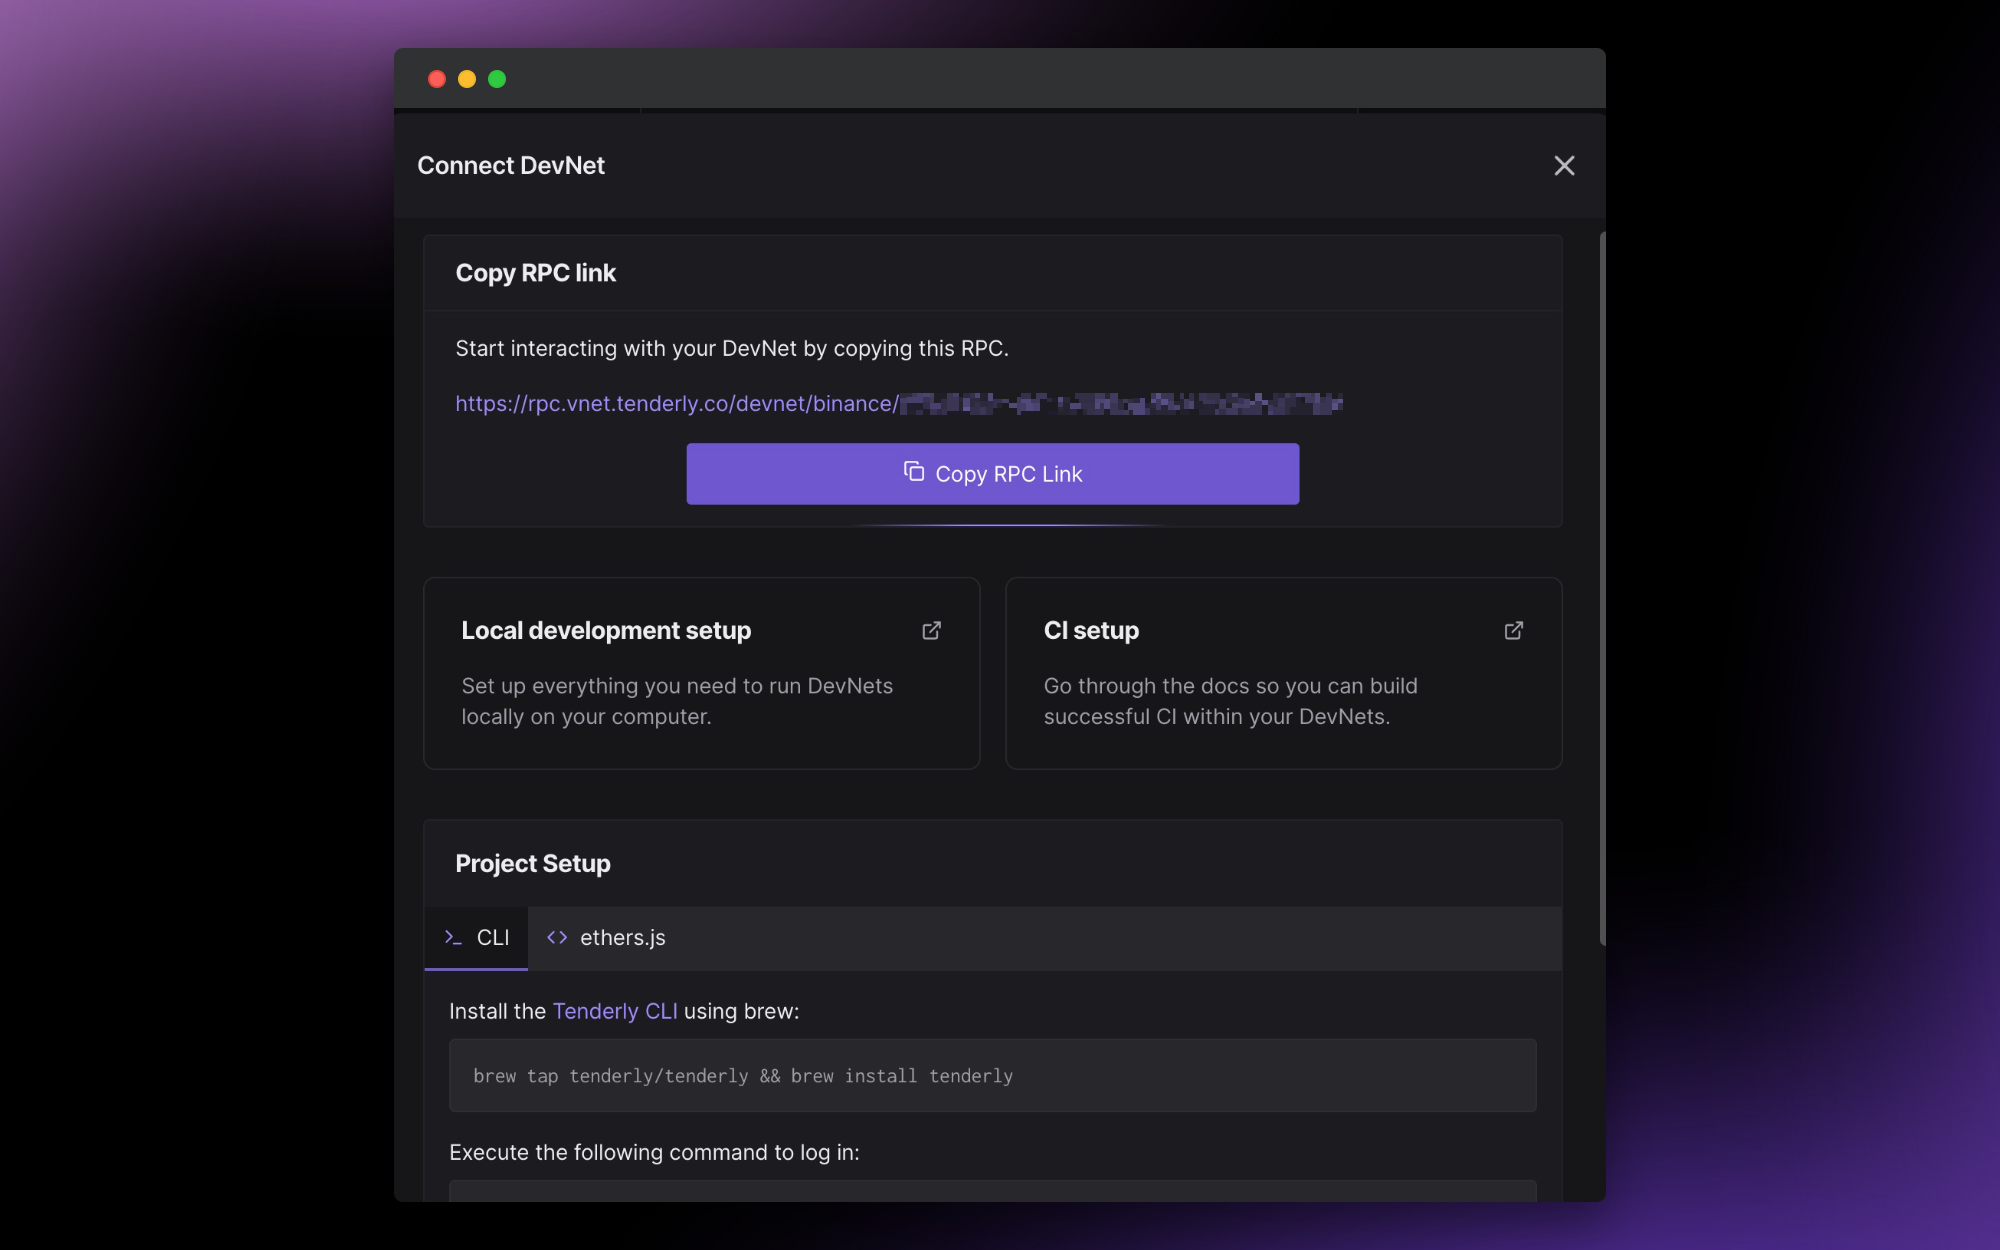Click the dialog's vertical scrollbar
2000x1250 pixels.
coord(1602,588)
